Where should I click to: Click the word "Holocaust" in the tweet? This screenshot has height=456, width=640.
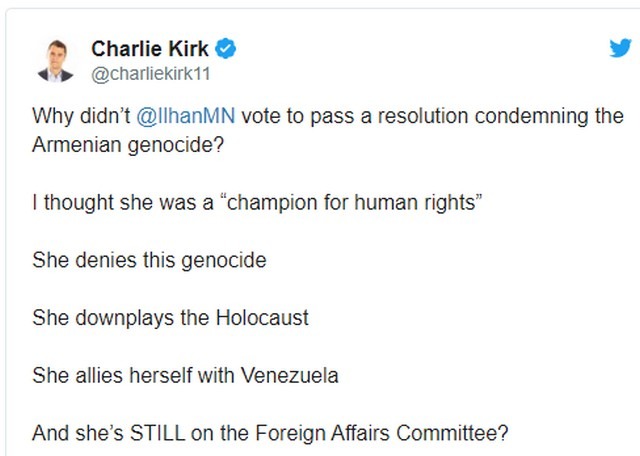[x=262, y=318]
